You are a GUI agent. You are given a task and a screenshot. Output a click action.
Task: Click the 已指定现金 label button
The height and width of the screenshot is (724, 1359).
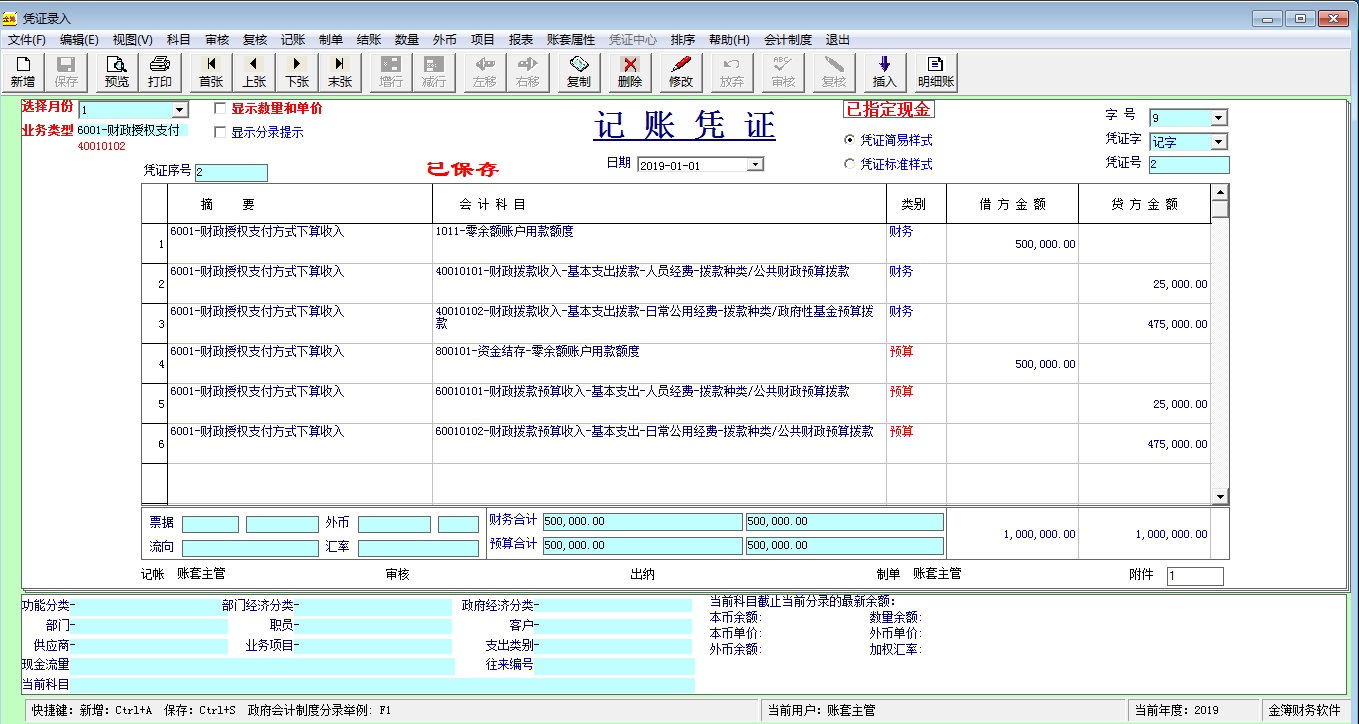(888, 110)
